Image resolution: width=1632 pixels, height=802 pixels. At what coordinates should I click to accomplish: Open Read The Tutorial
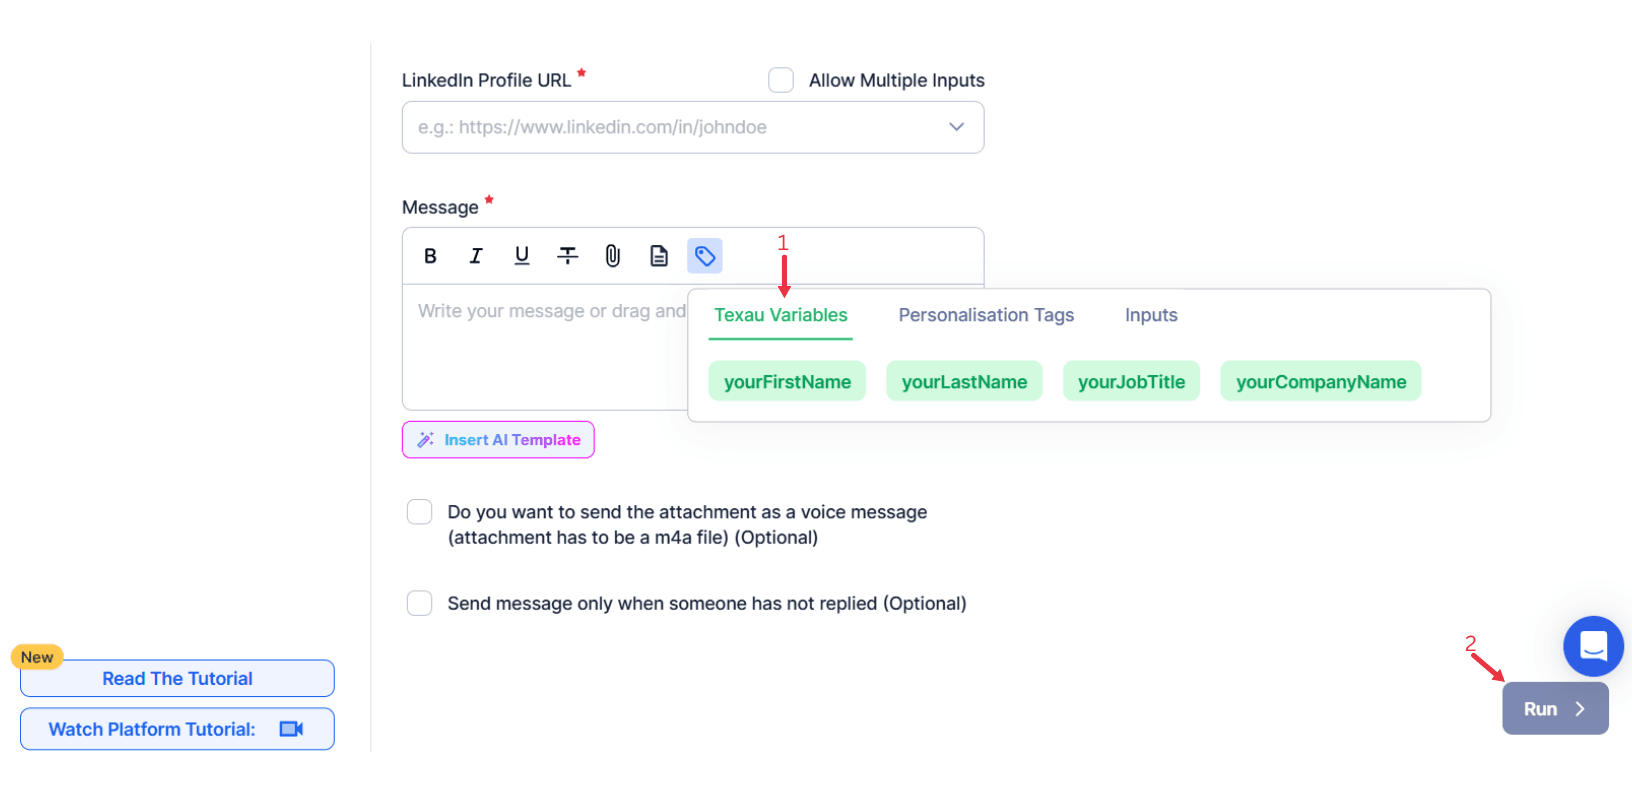click(176, 678)
